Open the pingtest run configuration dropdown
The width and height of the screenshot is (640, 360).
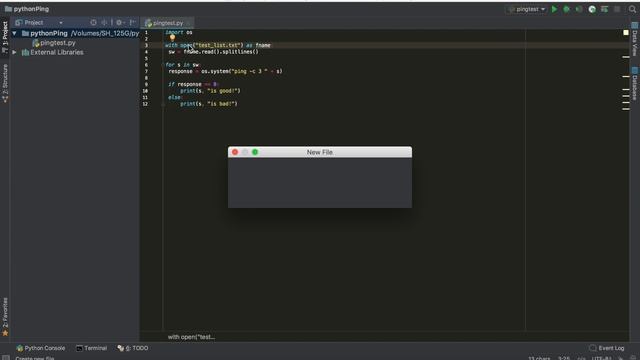(527, 9)
